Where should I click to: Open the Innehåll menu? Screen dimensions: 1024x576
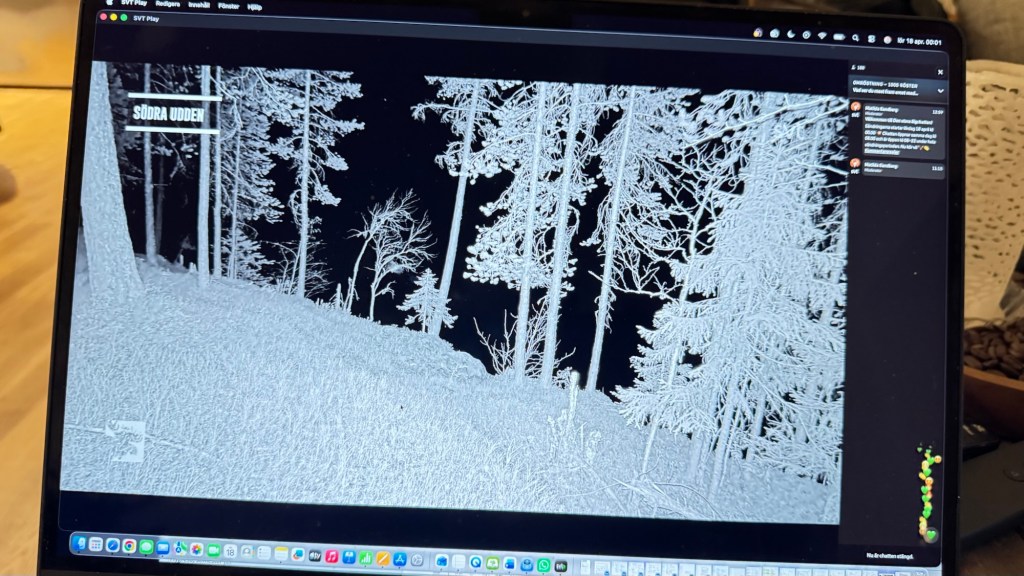(x=200, y=4)
